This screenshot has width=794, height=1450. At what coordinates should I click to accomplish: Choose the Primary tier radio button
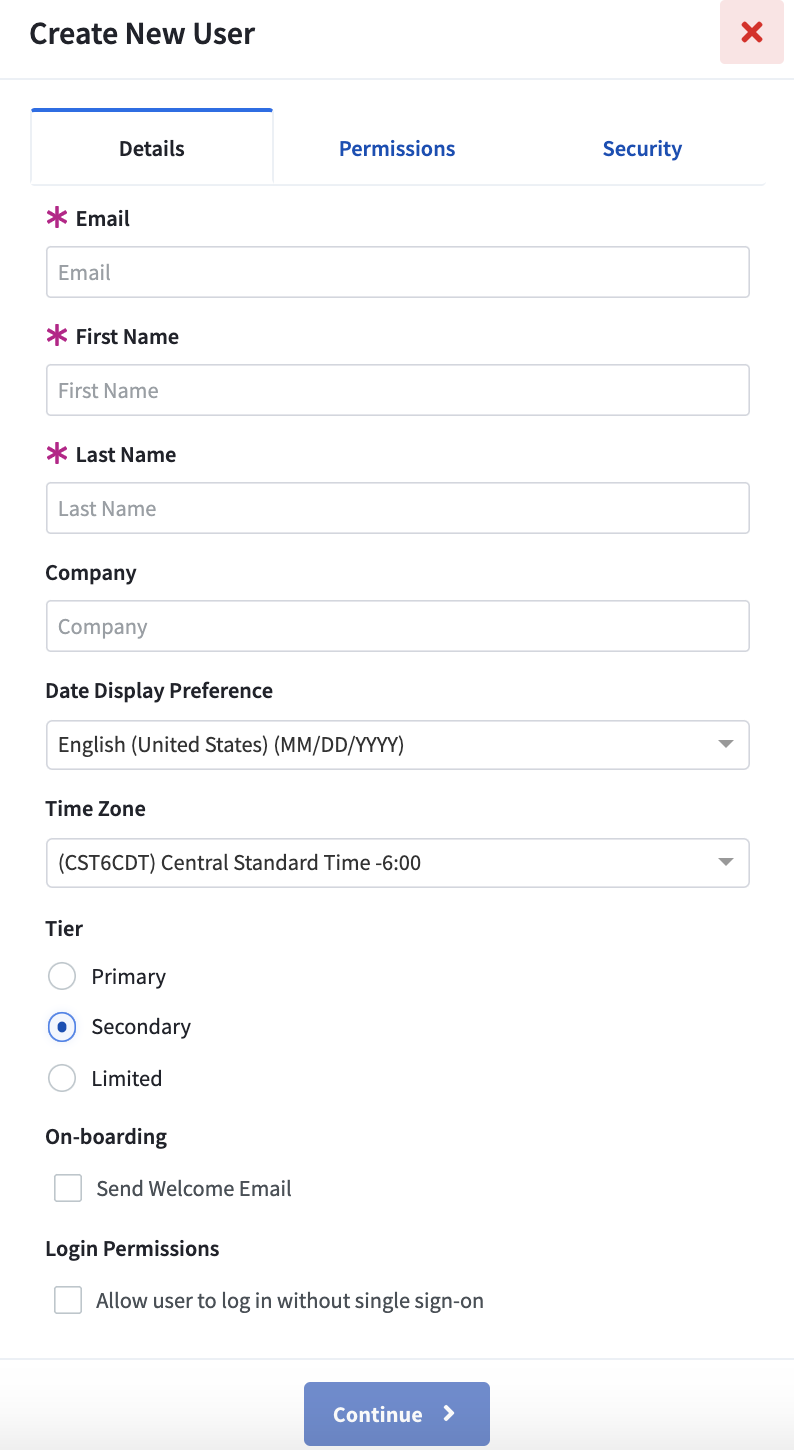coord(62,976)
